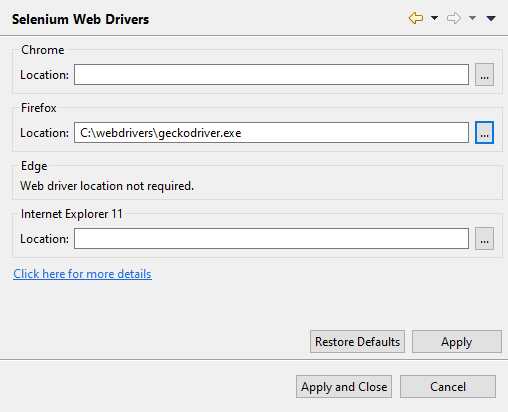Select the Internet Explorer 11 Location field
Screen dimensions: 508x412
pyautogui.click(x=271, y=239)
